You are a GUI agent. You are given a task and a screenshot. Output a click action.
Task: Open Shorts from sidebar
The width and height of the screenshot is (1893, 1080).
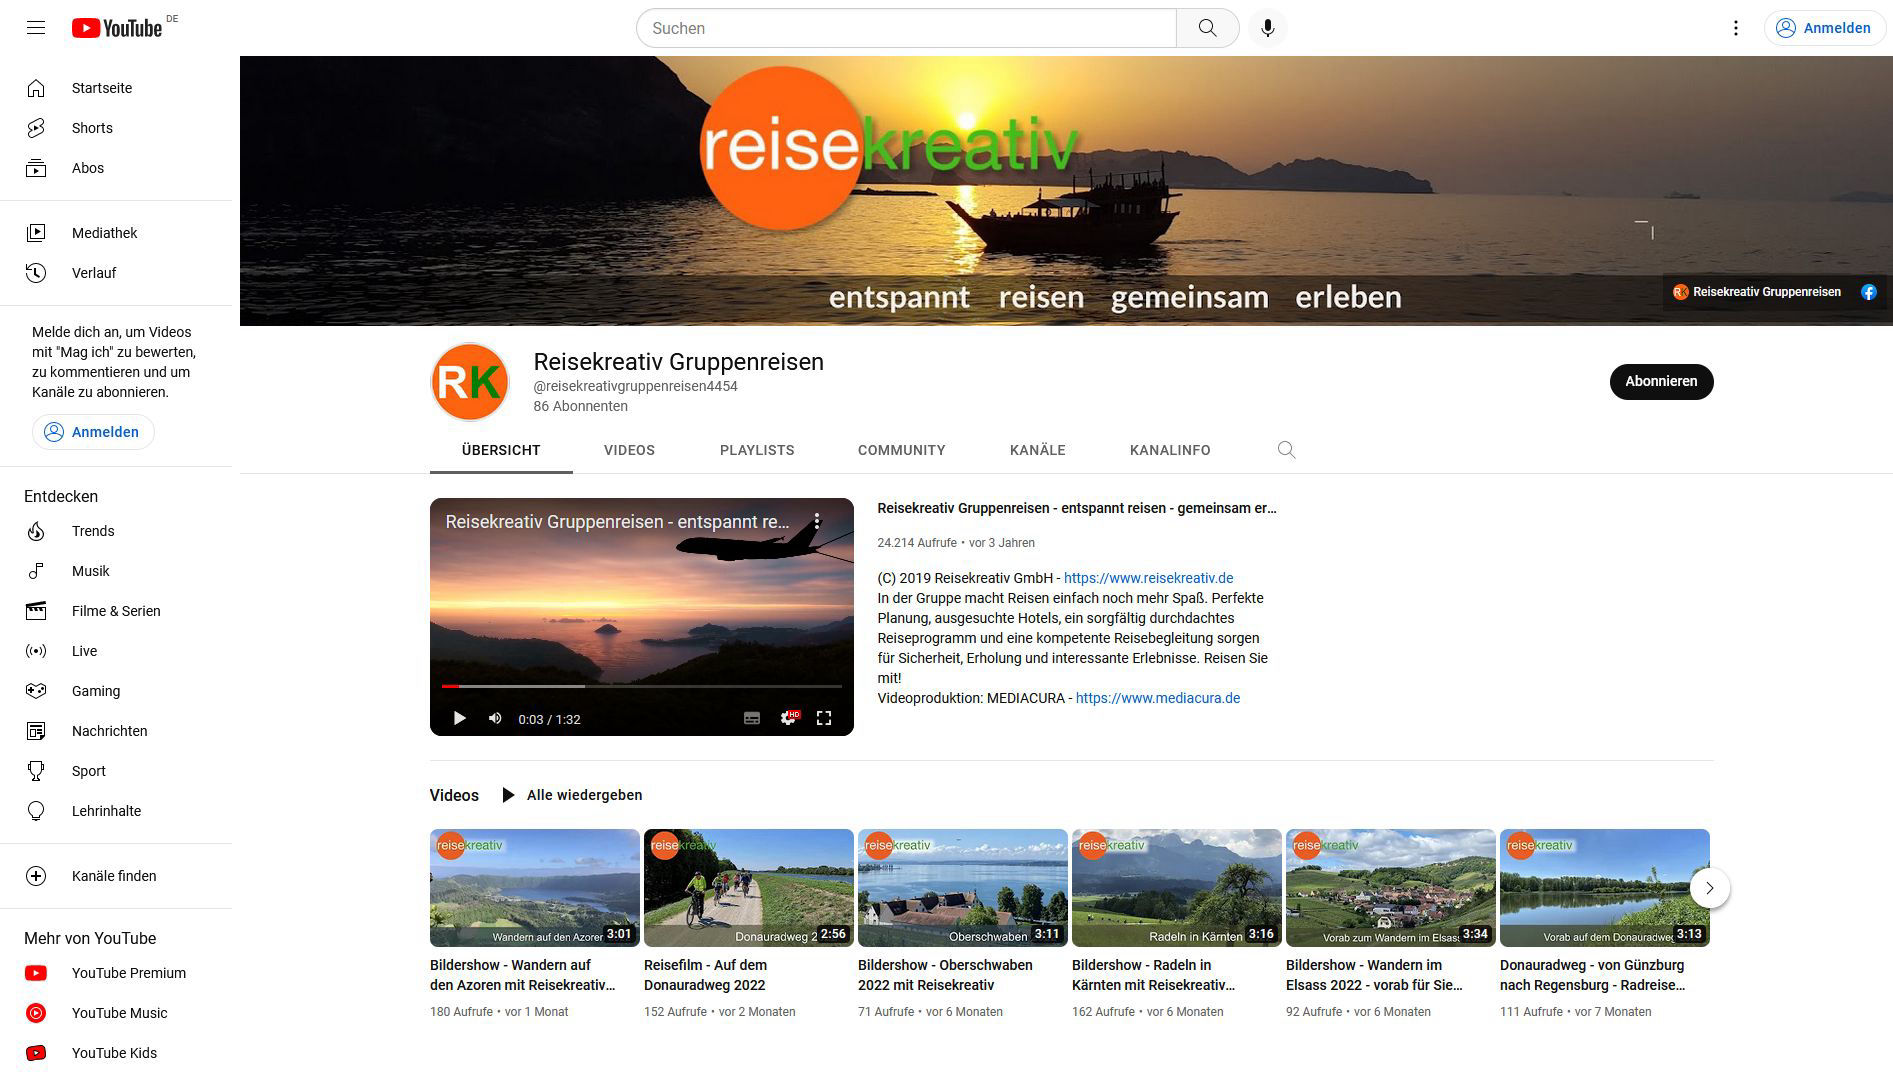[x=116, y=128]
